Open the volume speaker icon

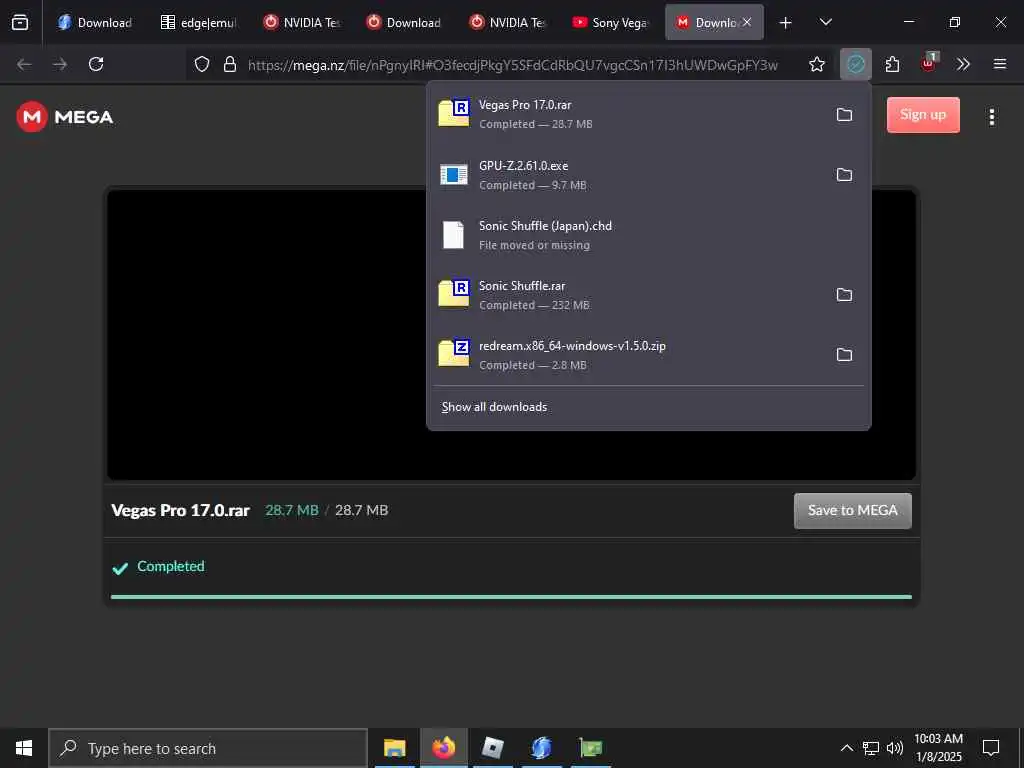coord(895,748)
